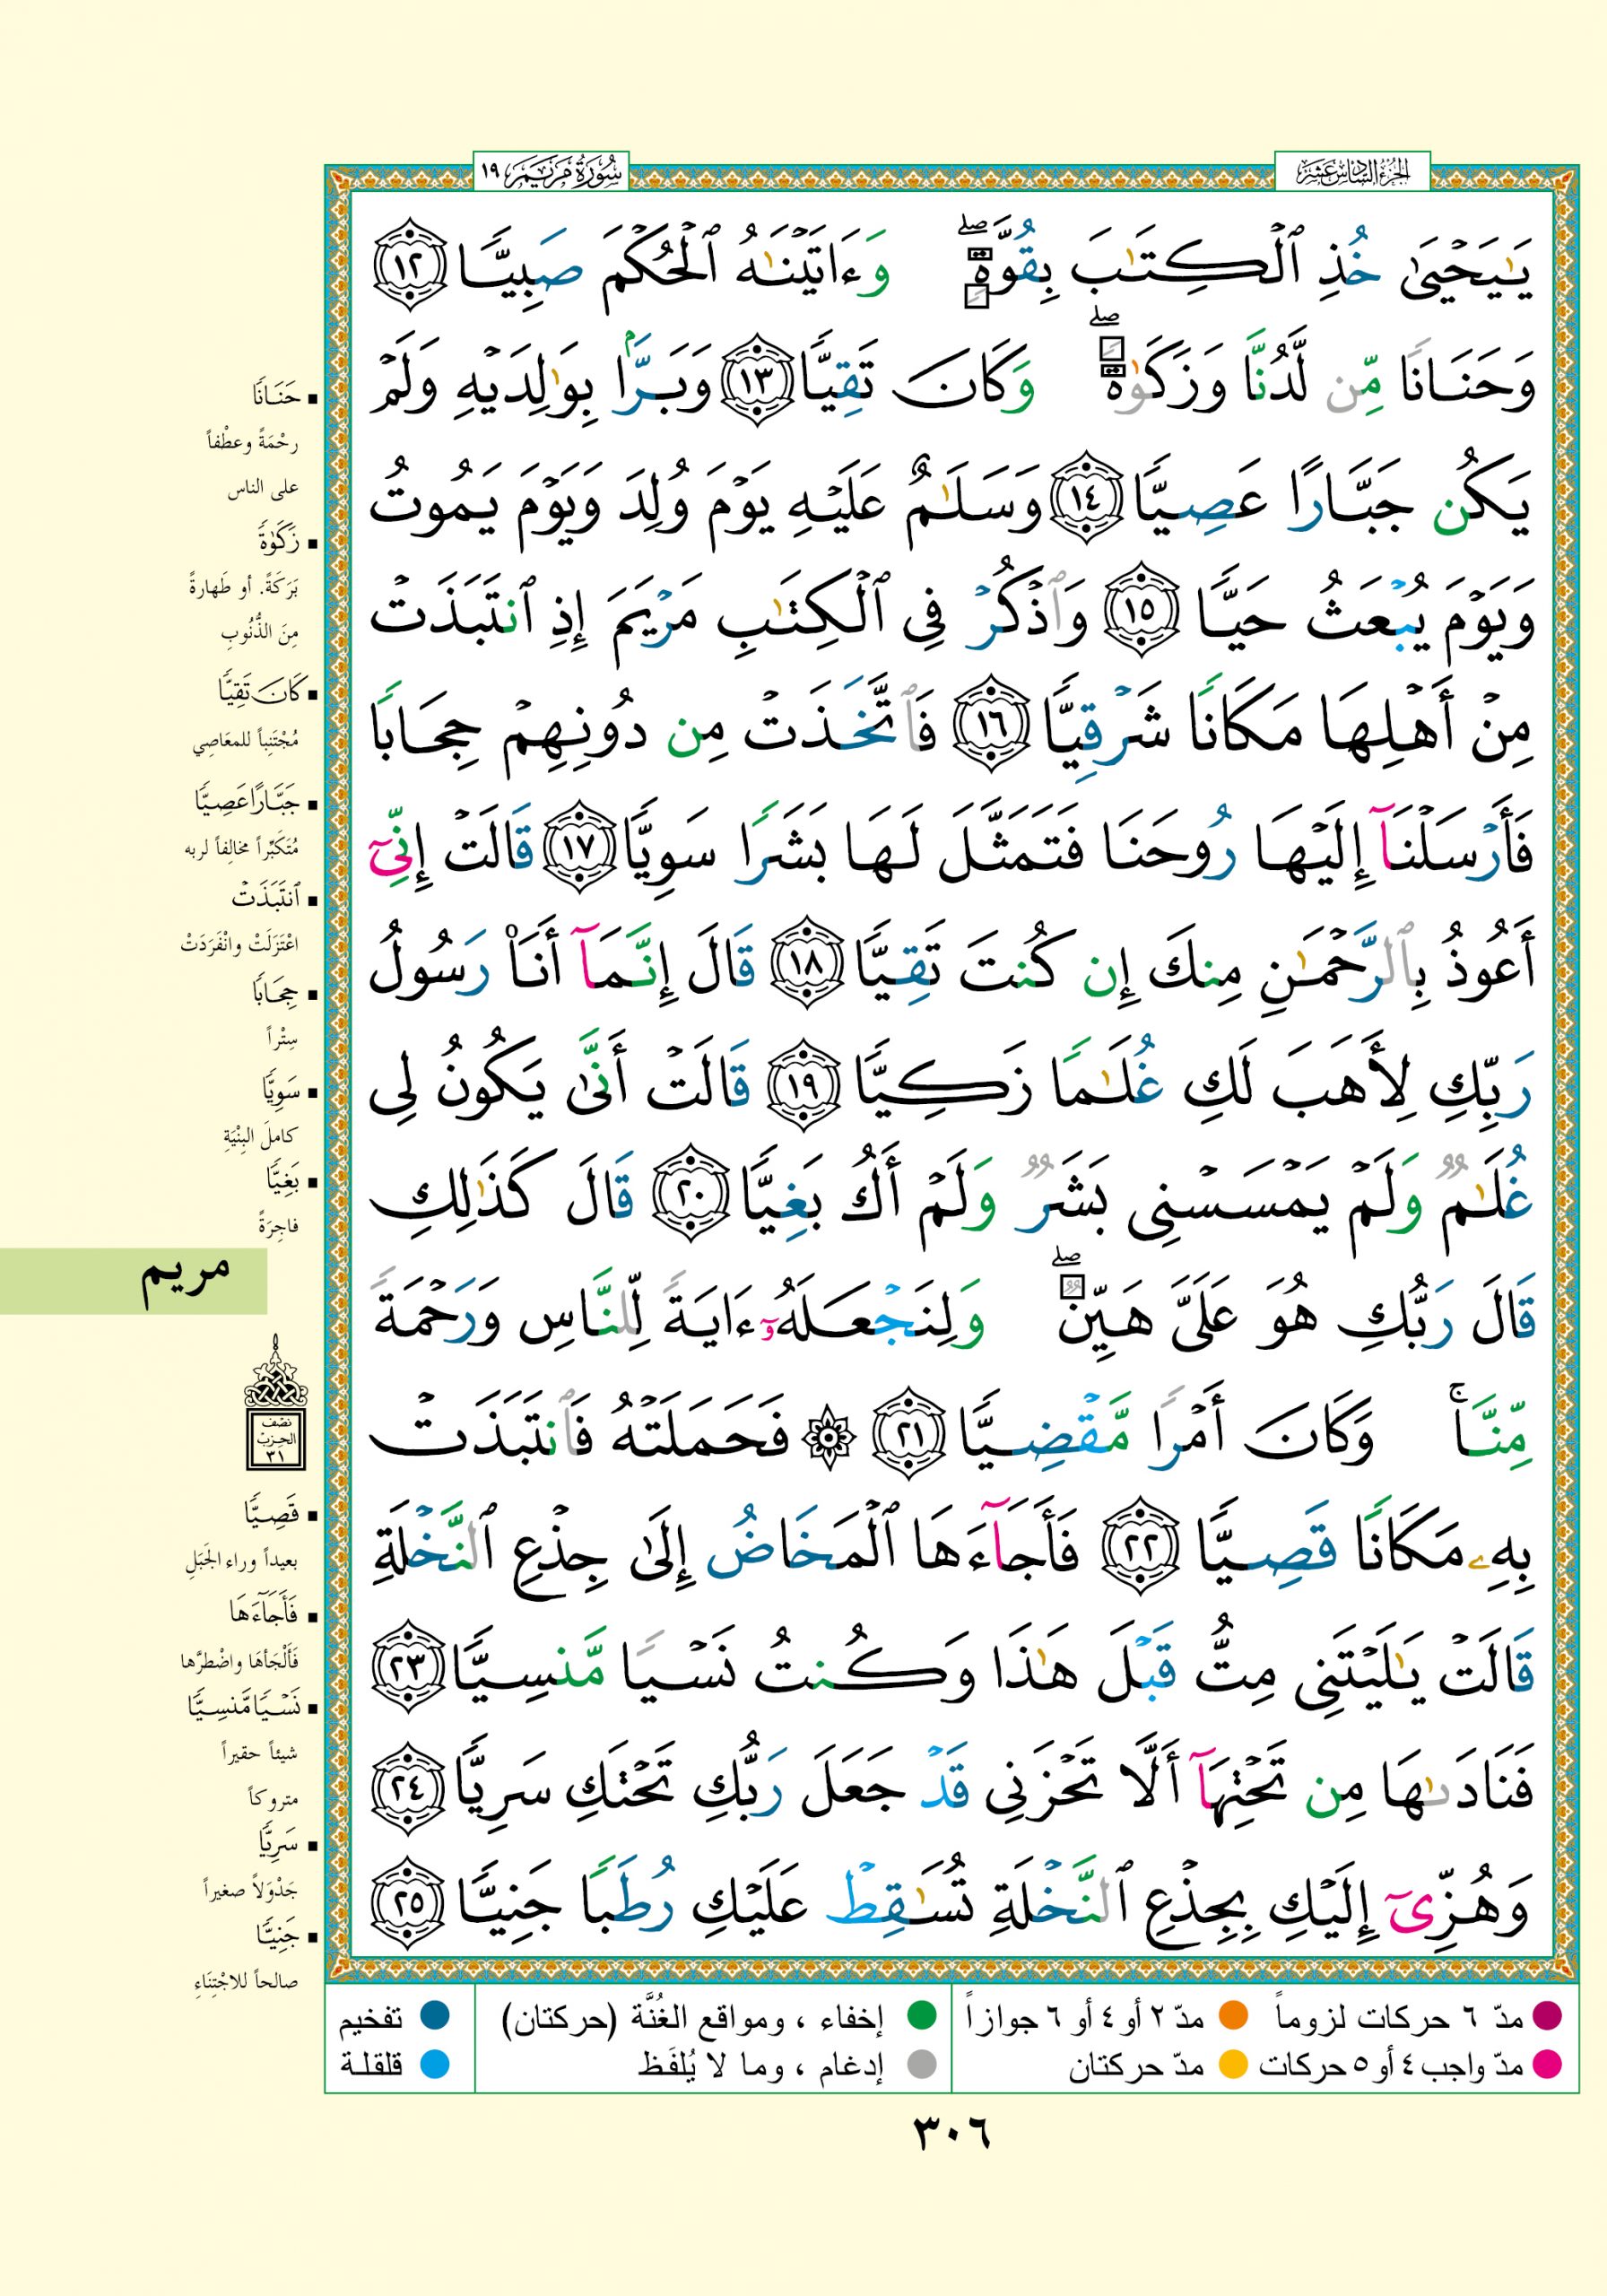Select the light blue قلقلة color dot
This screenshot has height=2296, width=1607.
point(433,2064)
